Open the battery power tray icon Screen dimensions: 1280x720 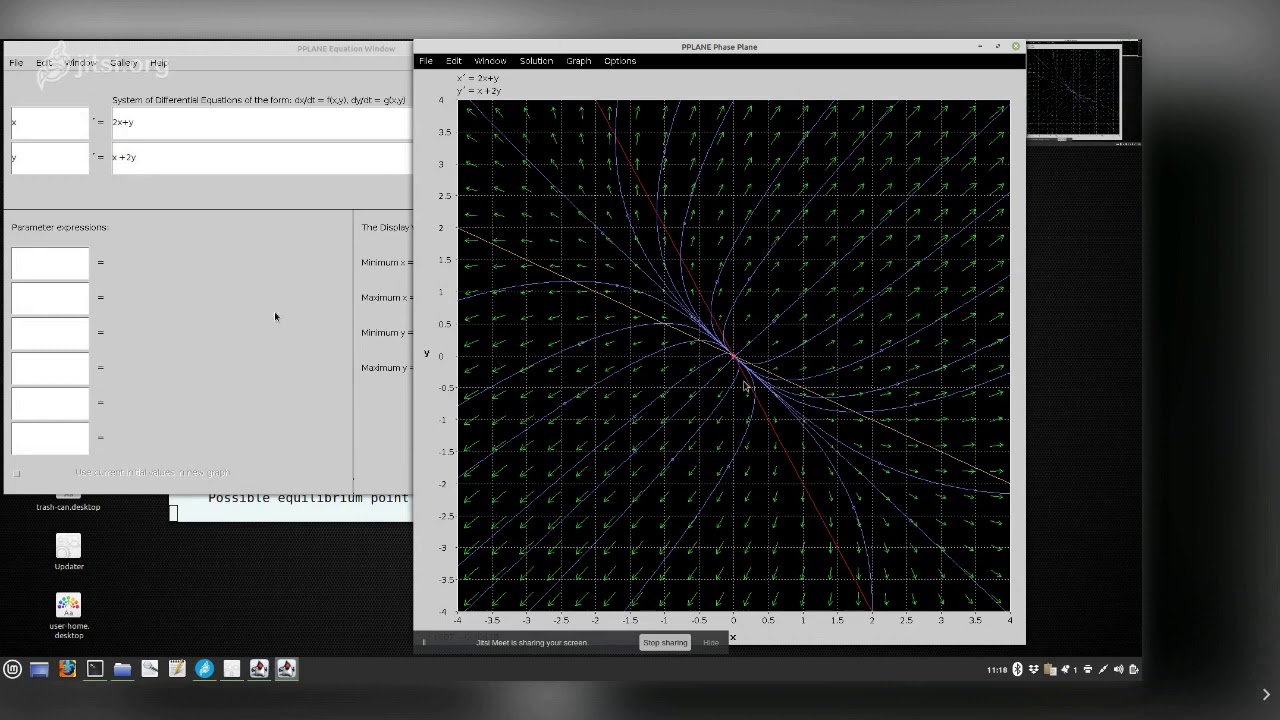[x=1133, y=670]
